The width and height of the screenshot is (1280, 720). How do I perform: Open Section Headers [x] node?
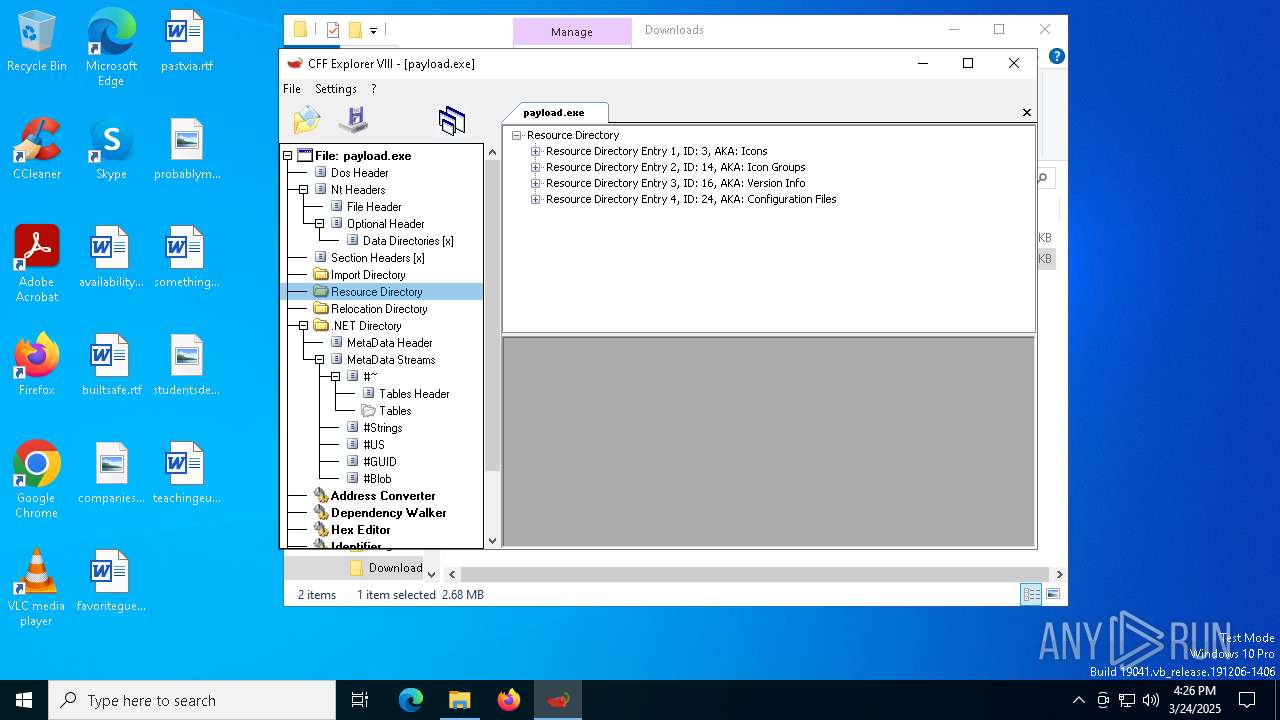coord(377,258)
